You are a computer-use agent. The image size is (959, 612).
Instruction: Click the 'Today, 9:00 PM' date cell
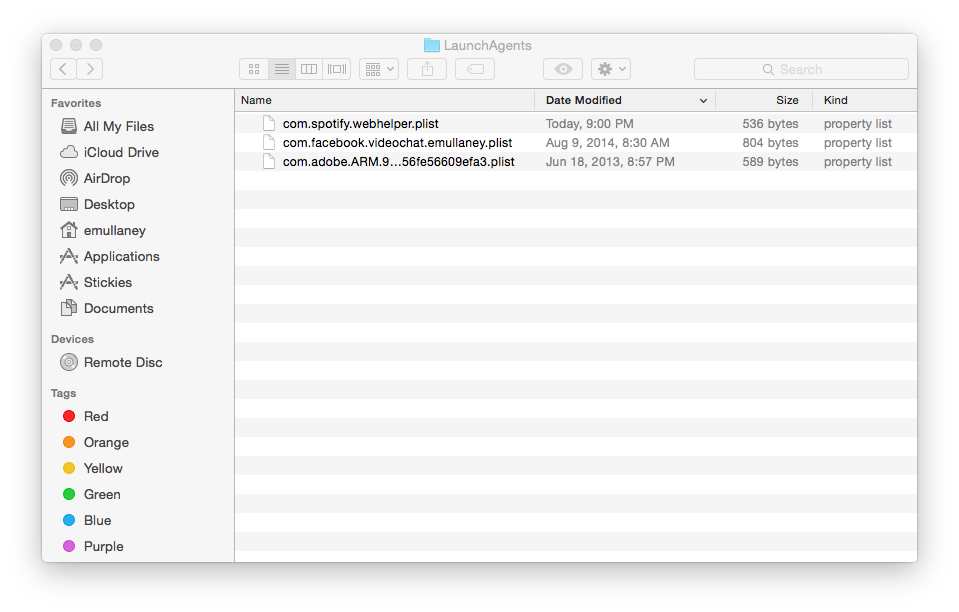point(590,124)
